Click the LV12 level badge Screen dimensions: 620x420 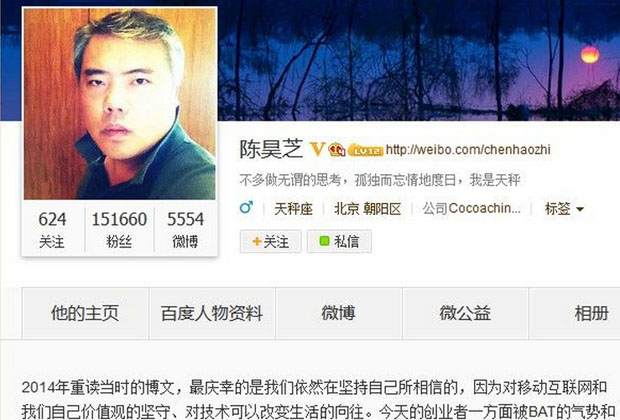(x=365, y=150)
